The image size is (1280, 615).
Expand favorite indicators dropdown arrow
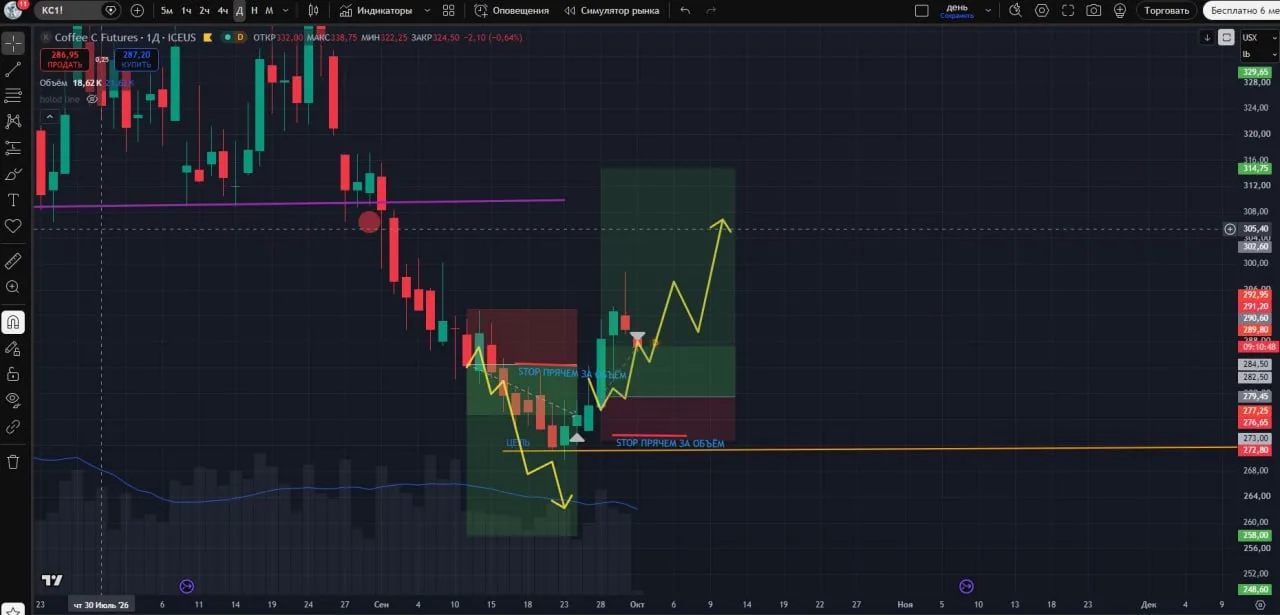pos(427,10)
